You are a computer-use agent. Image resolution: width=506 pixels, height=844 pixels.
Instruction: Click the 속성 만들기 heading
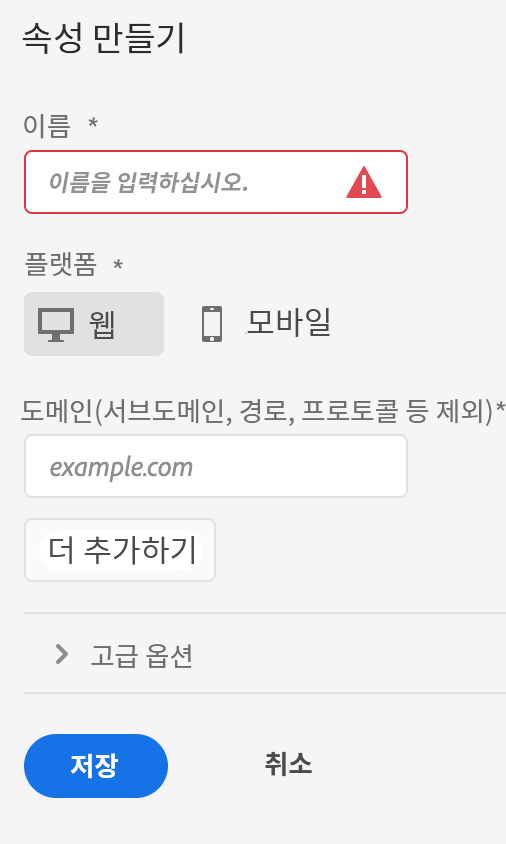[104, 38]
